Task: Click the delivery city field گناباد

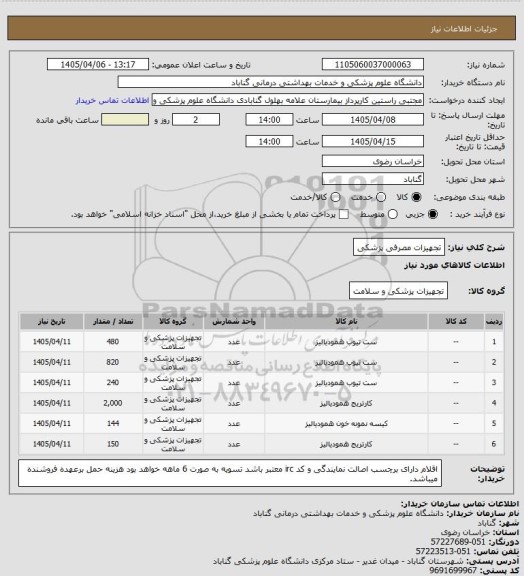Action: (373, 179)
